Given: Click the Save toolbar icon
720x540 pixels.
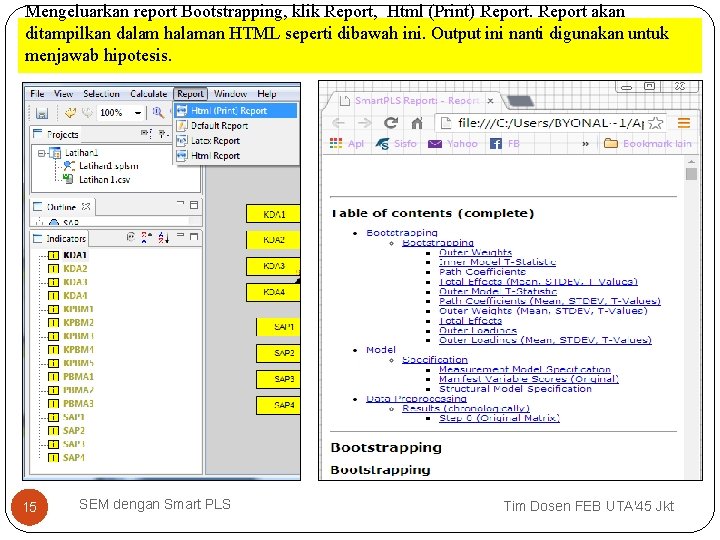Looking at the screenshot, I should click(42, 112).
